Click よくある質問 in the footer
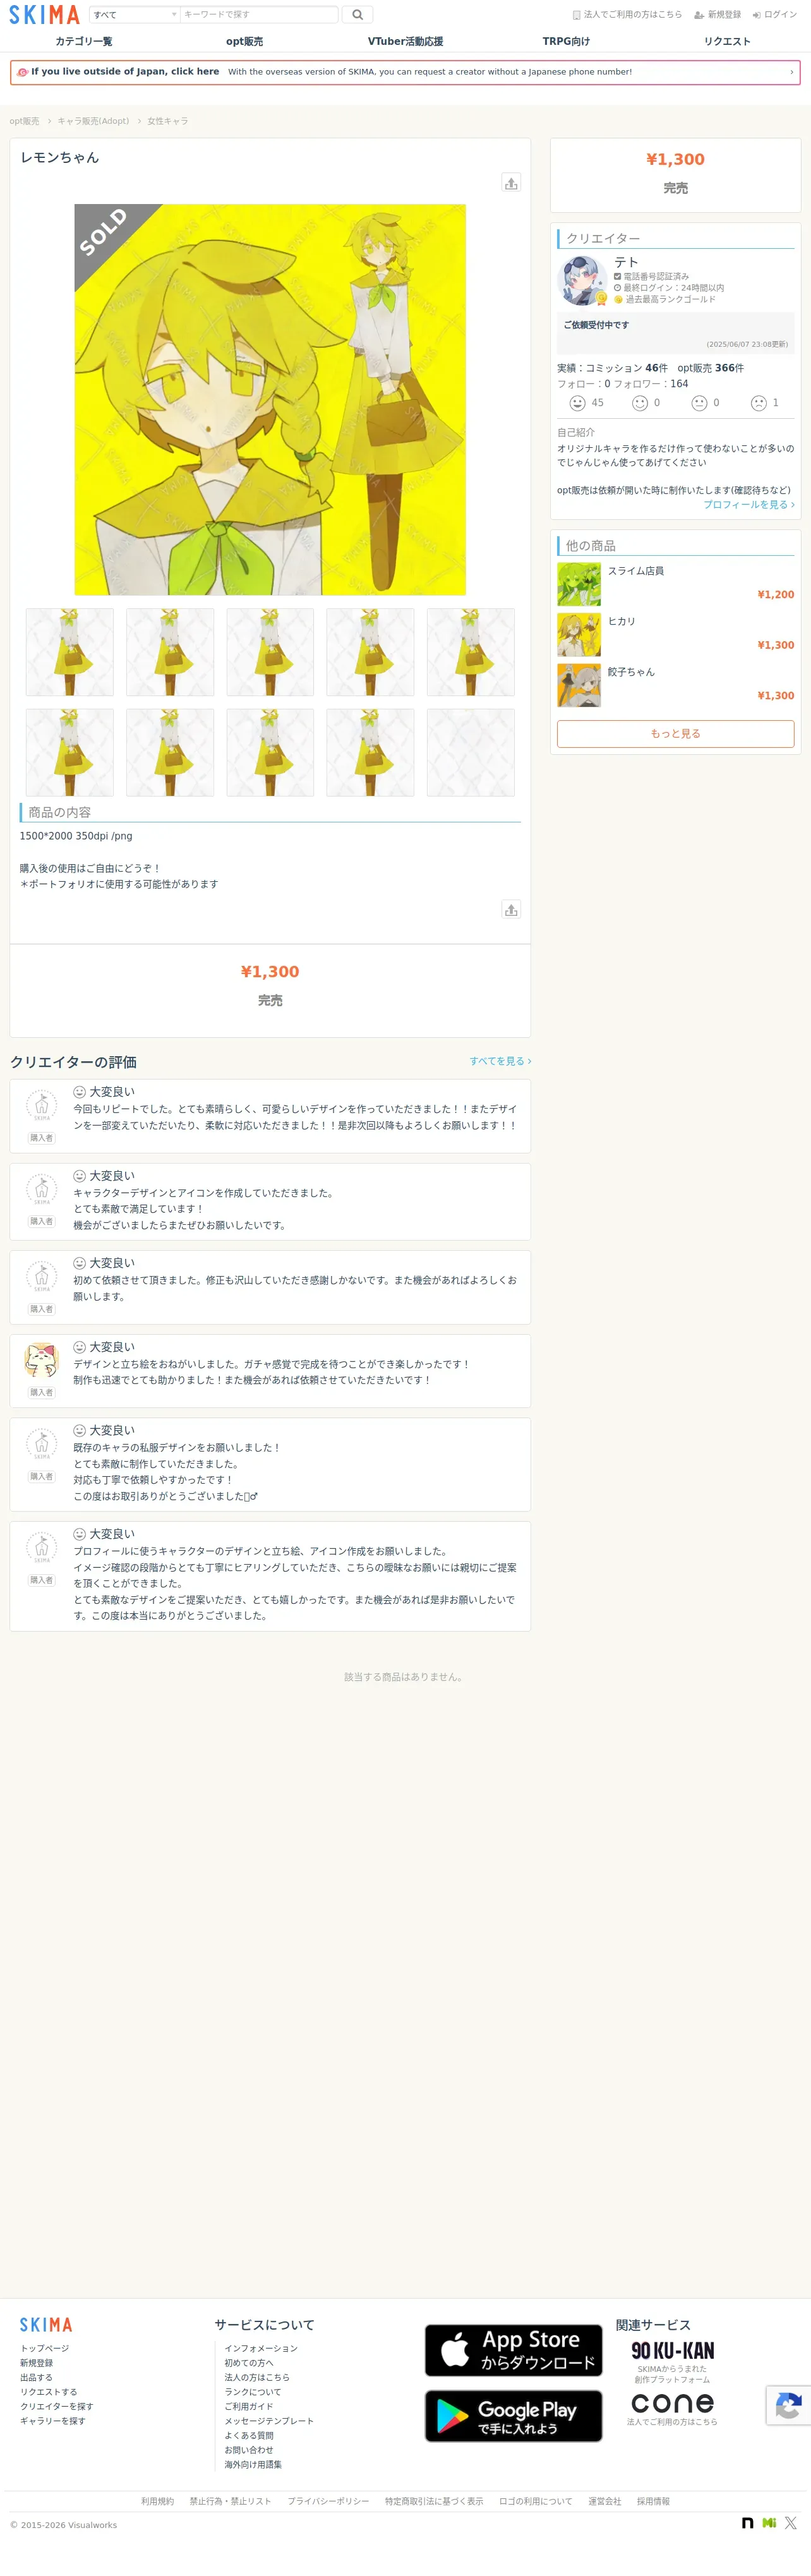Viewport: 811px width, 2576px height. click(x=249, y=2435)
